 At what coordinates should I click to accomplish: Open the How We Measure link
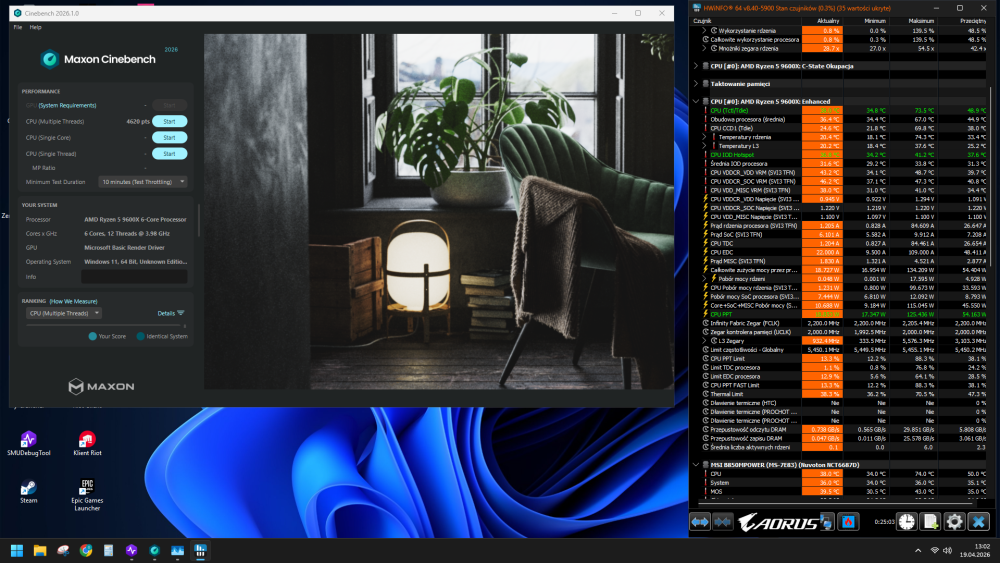pyautogui.click(x=74, y=302)
